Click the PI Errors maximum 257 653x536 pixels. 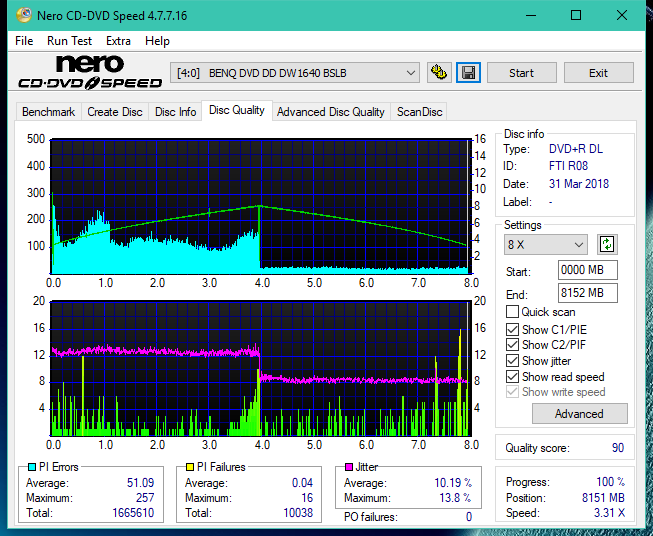(145, 498)
